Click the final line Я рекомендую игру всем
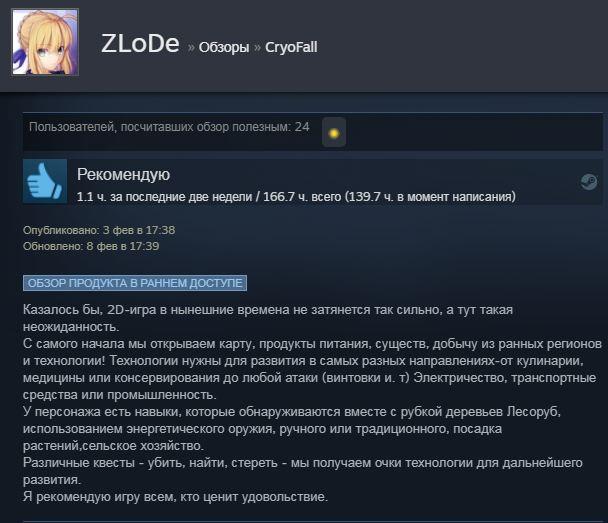This screenshot has height=523, width=608. 176,497
